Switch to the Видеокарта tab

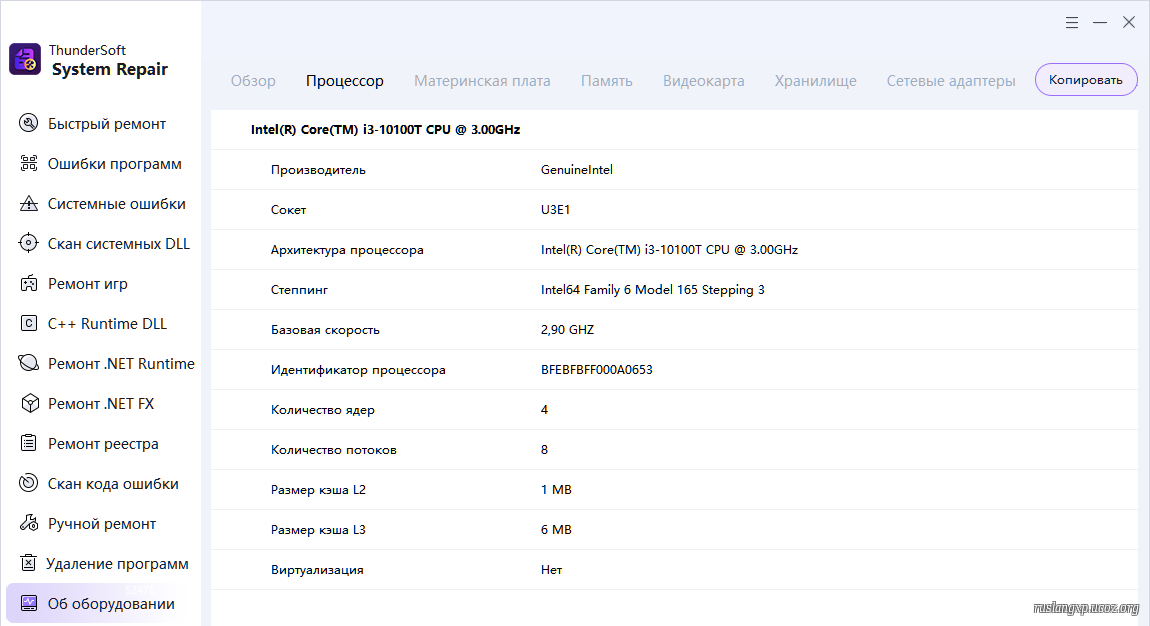[703, 81]
